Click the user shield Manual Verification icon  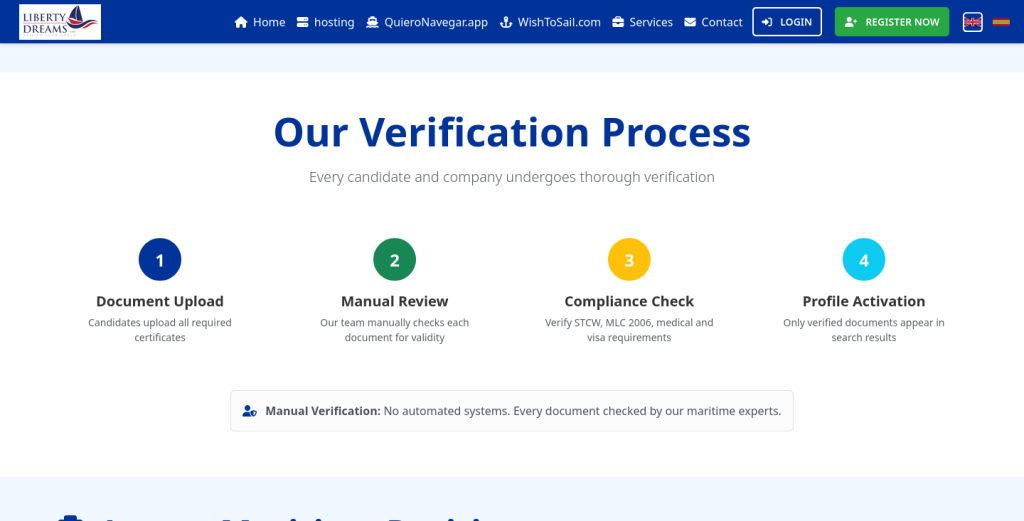[x=250, y=411]
